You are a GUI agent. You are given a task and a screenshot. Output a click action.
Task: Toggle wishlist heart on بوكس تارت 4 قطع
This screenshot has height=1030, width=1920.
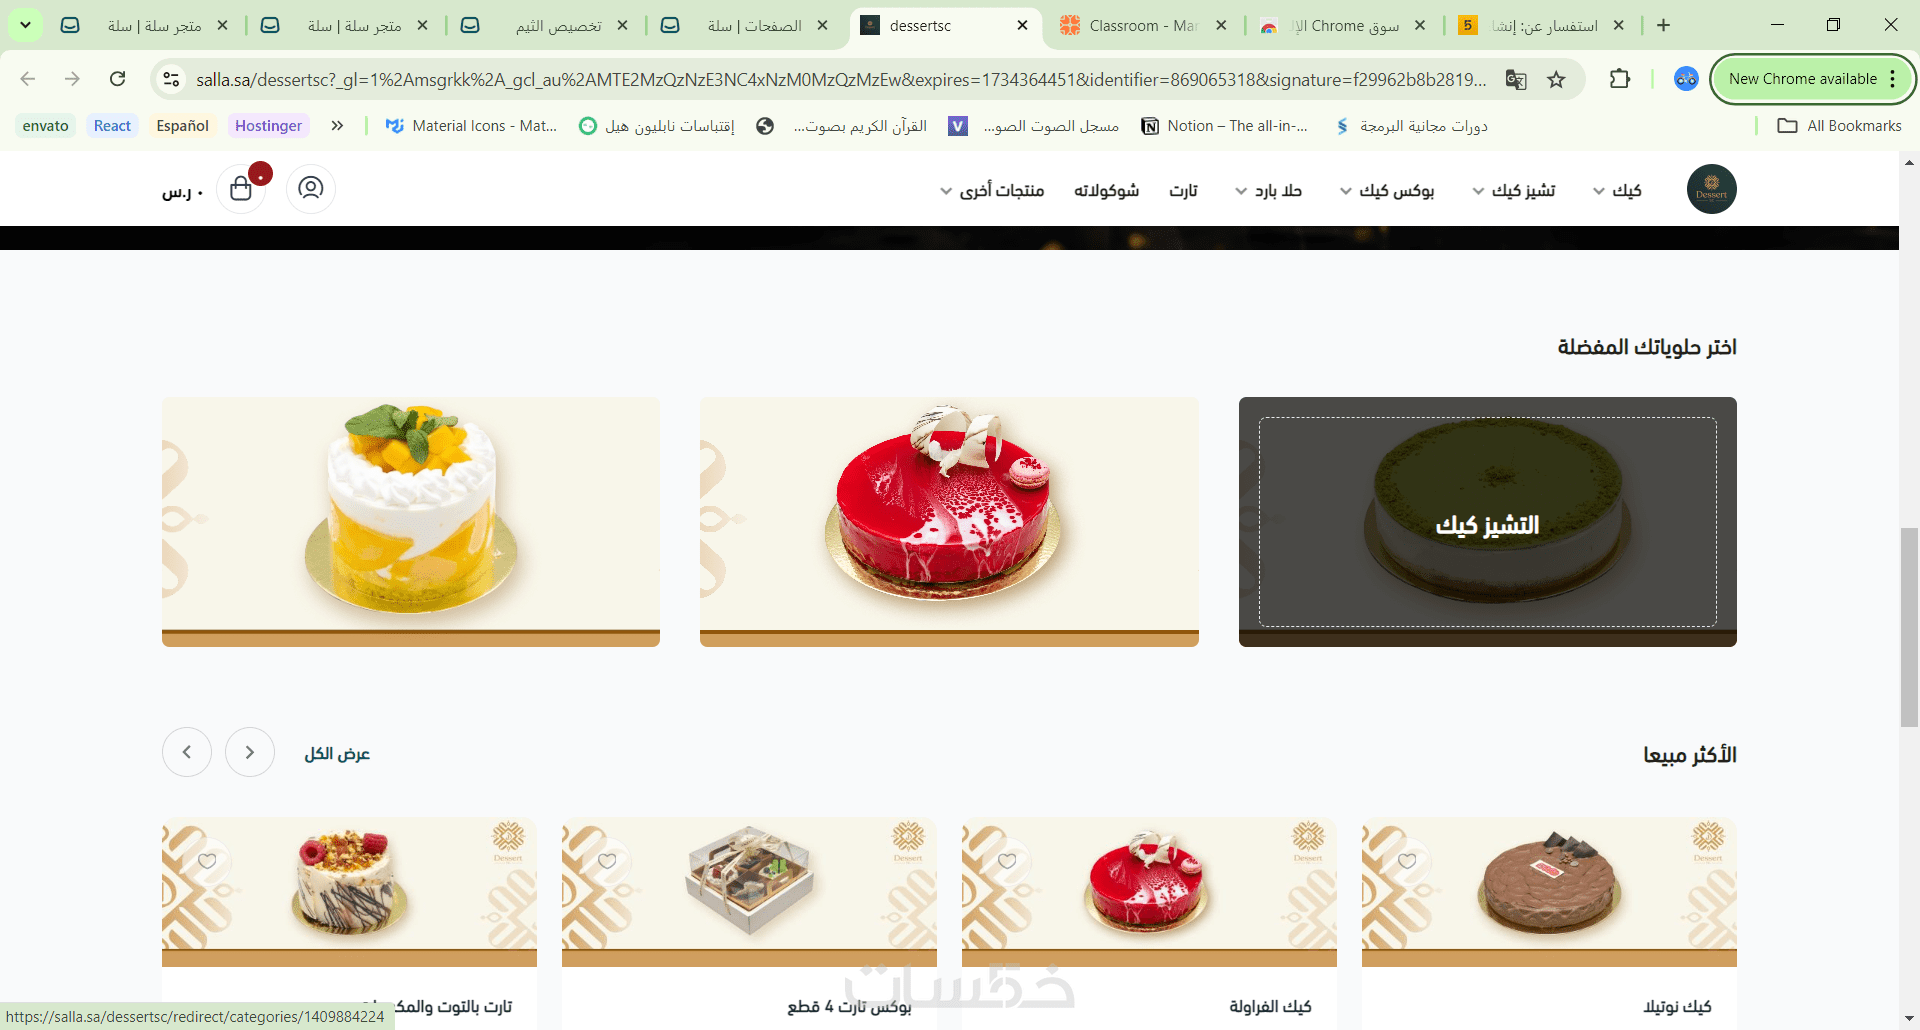coord(607,861)
